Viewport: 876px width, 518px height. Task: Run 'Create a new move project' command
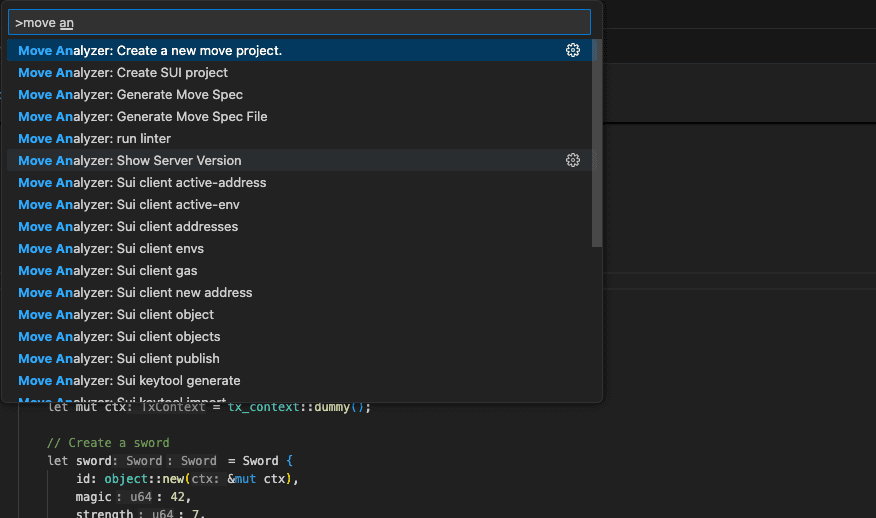[x=299, y=50]
